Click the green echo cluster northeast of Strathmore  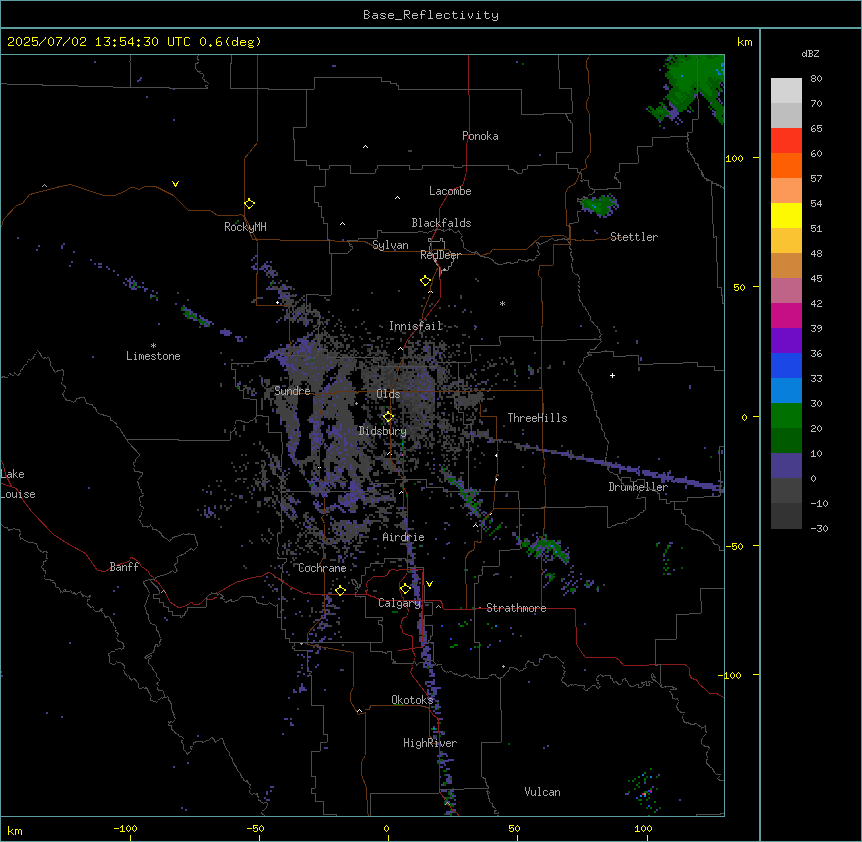[x=546, y=549]
